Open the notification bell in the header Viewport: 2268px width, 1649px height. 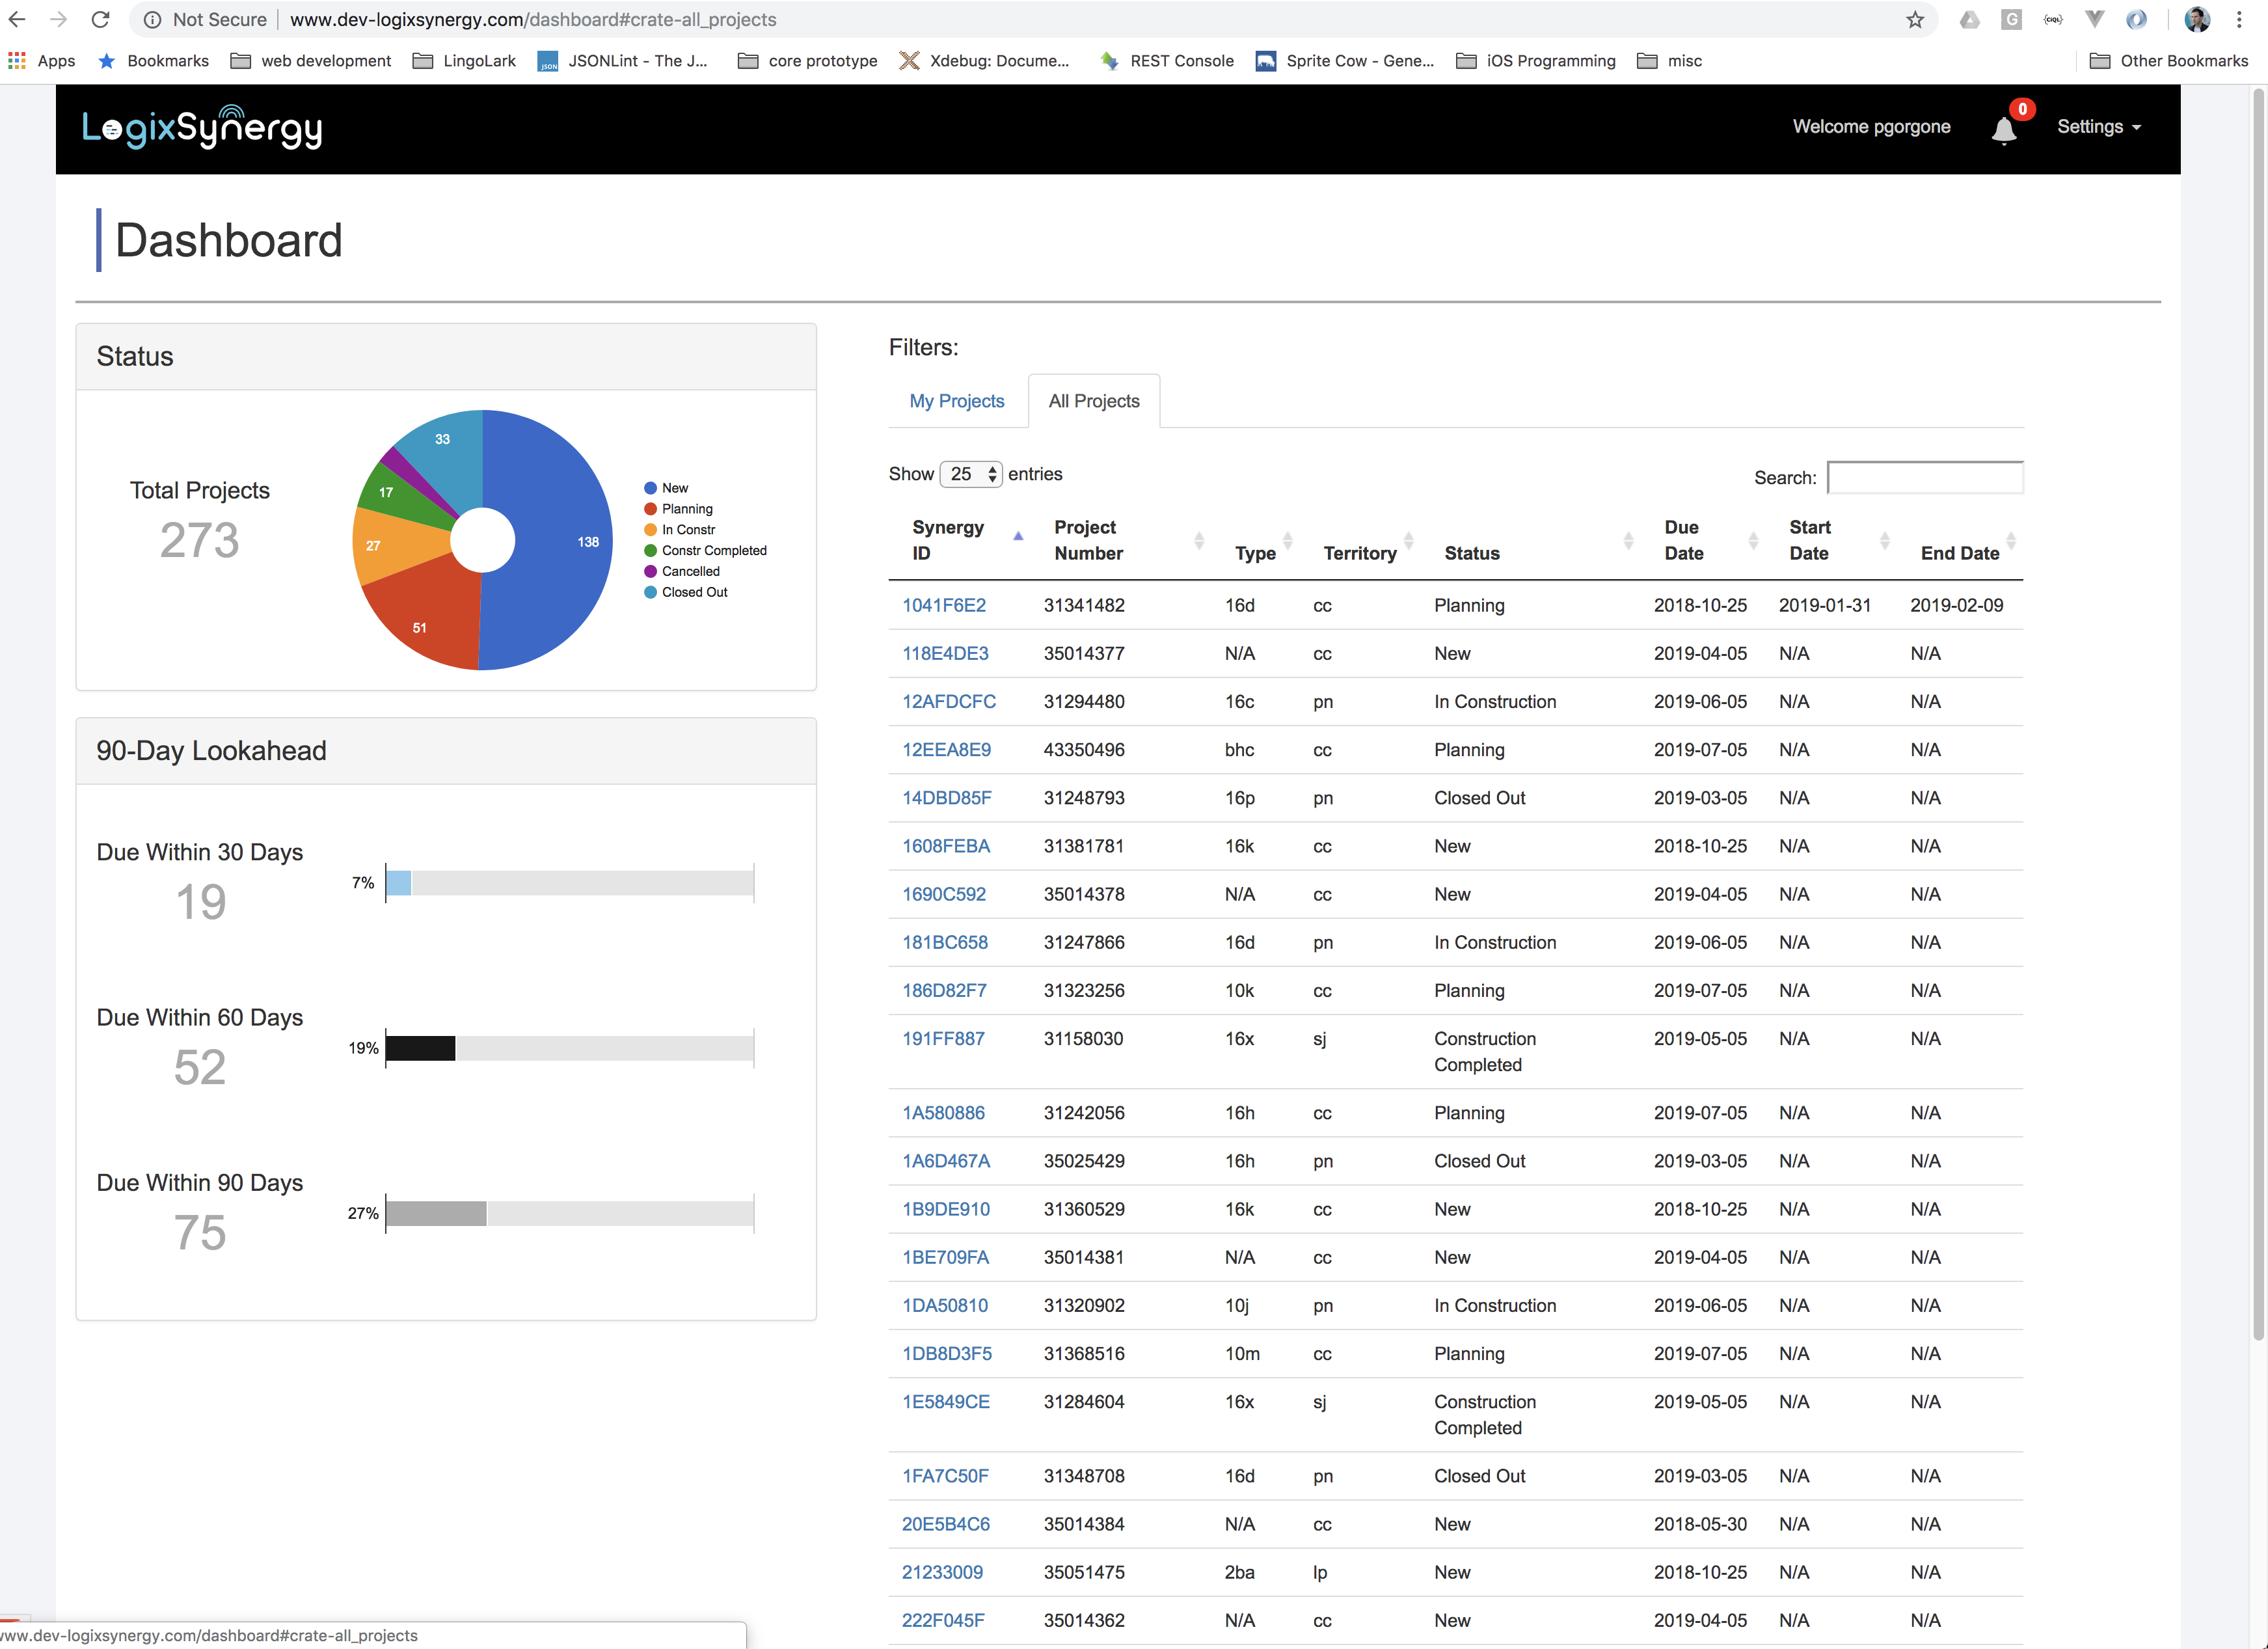[2003, 128]
